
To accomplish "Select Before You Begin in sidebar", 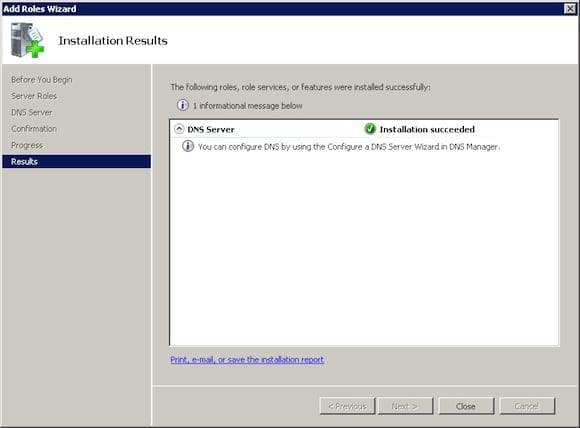I will tap(42, 80).
